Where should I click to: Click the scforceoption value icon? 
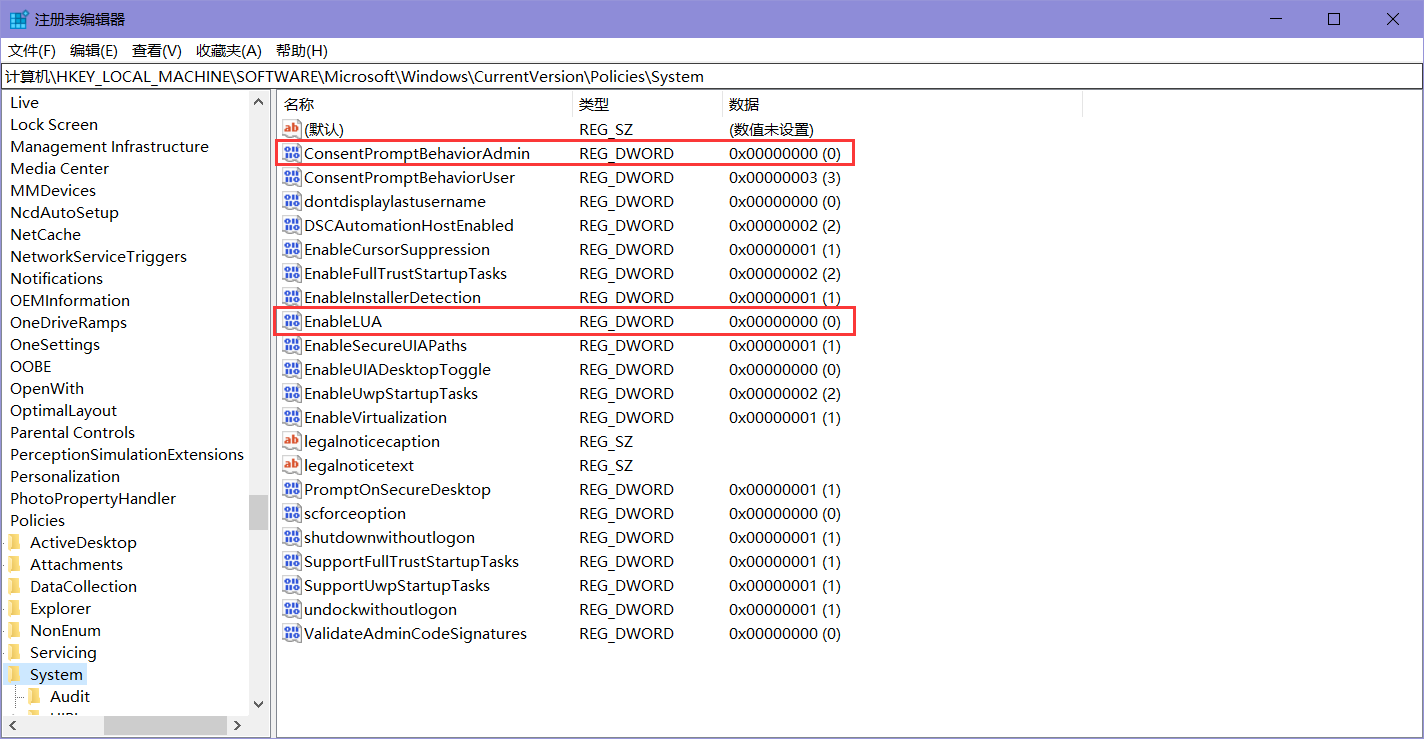291,513
